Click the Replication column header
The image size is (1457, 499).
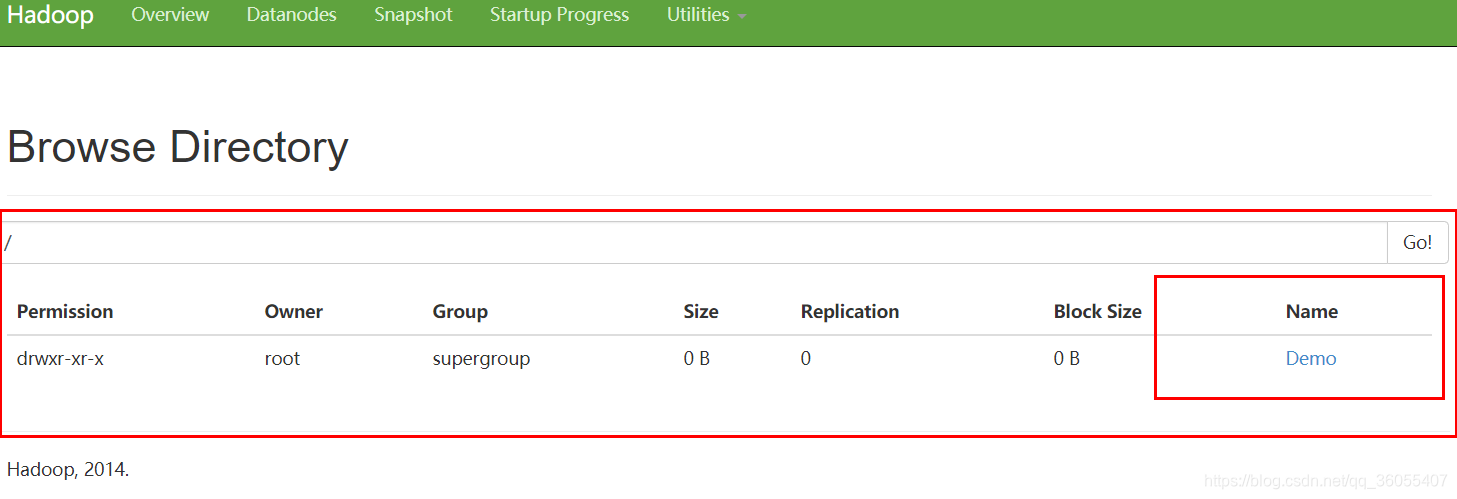[x=850, y=312]
